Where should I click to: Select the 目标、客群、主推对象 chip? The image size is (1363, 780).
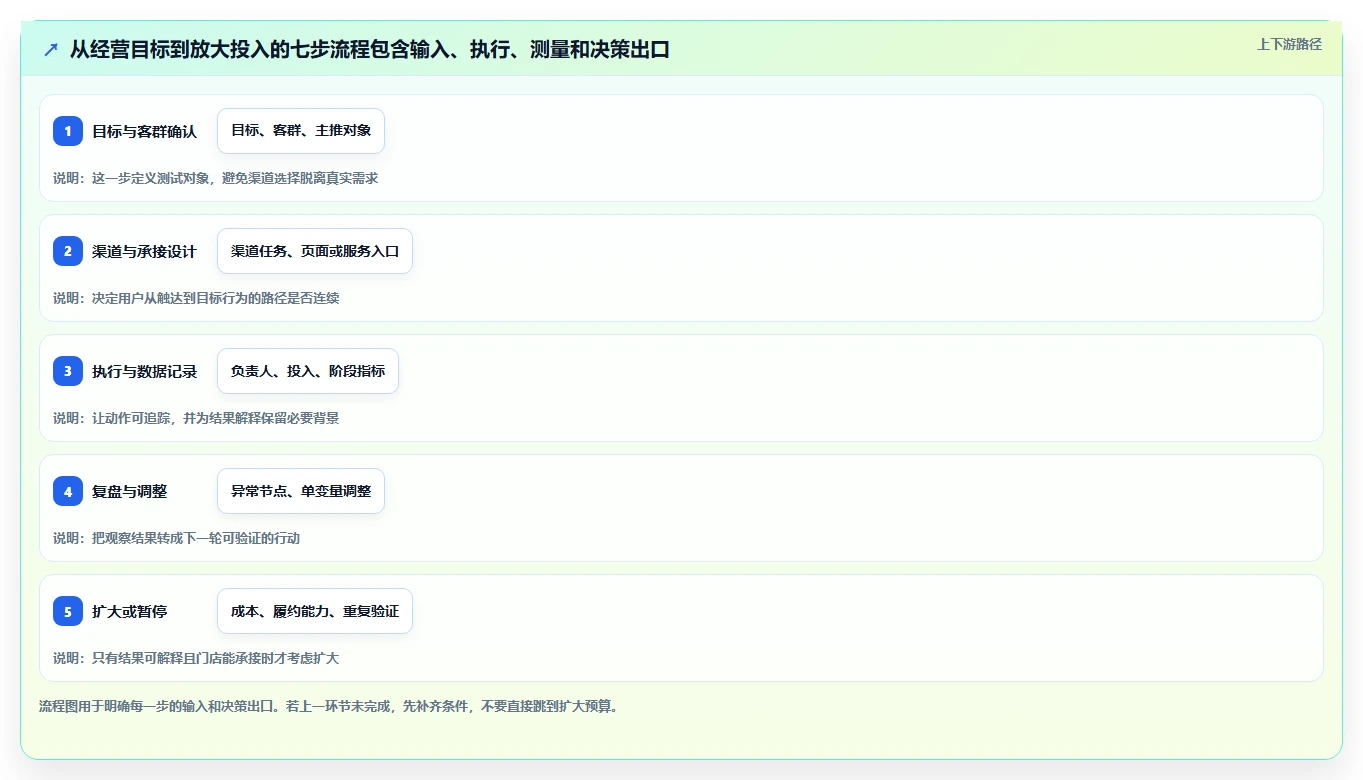point(301,131)
